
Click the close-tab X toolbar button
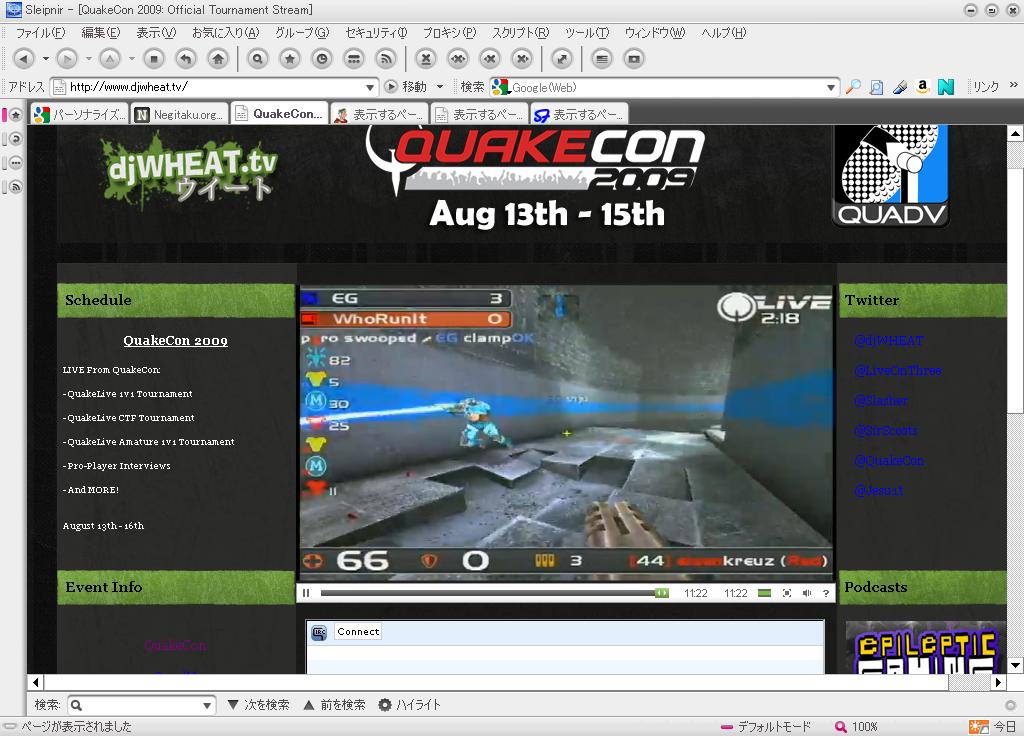click(x=426, y=59)
